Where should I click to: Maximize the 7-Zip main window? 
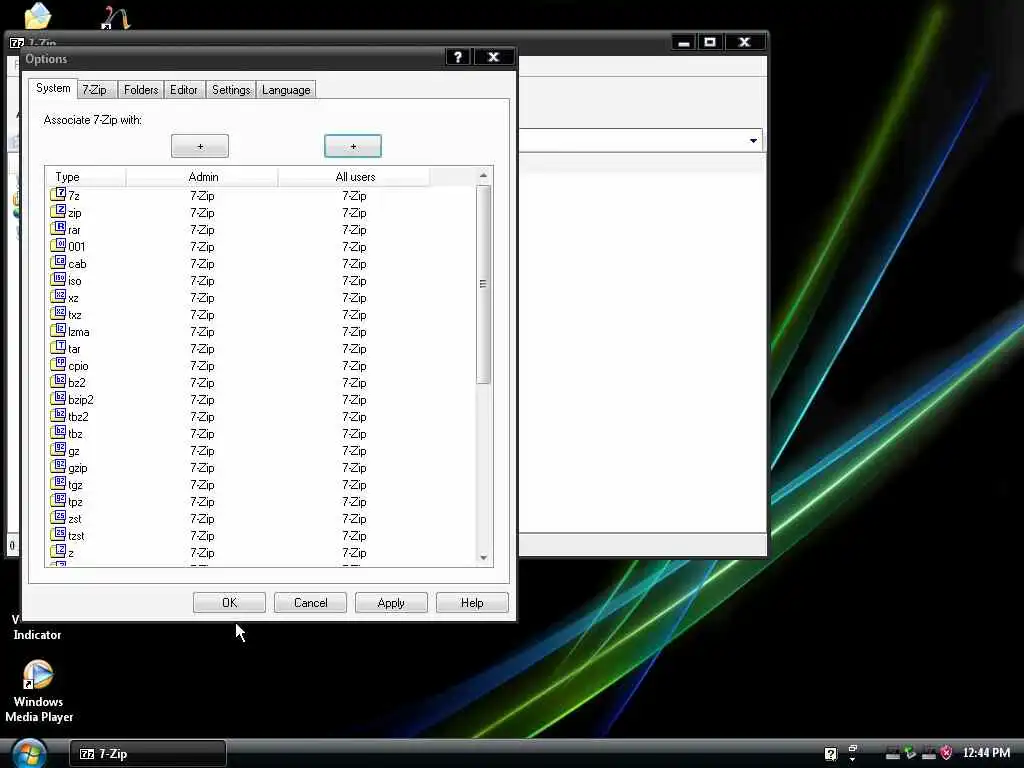point(710,42)
